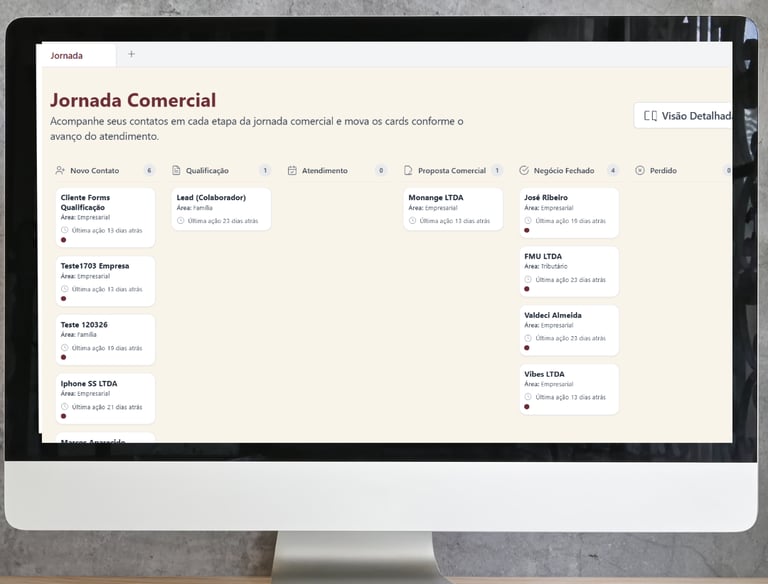Click the red dot on Vibes LTDA card
The image size is (768, 584).
pos(527,407)
